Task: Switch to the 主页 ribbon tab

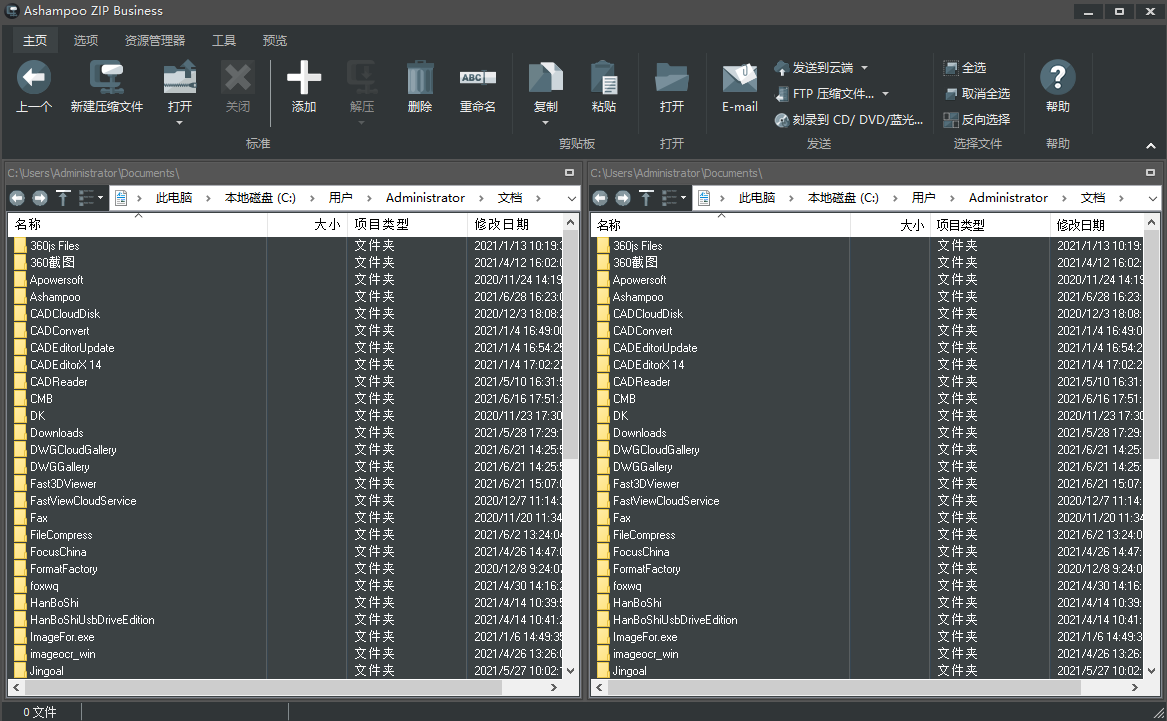Action: tap(35, 40)
